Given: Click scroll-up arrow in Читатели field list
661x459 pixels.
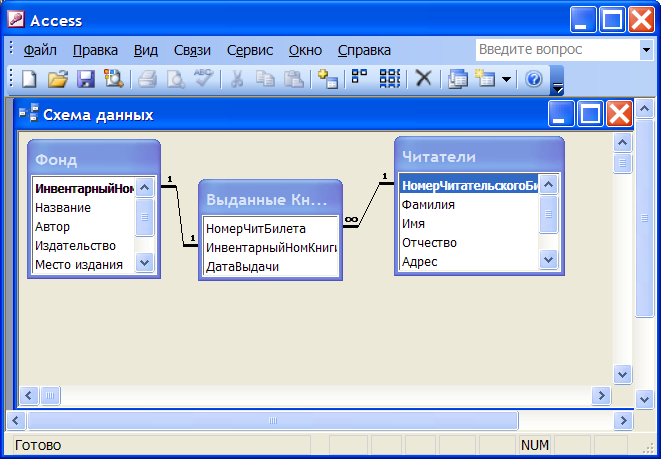Looking at the screenshot, I should pyautogui.click(x=548, y=184).
